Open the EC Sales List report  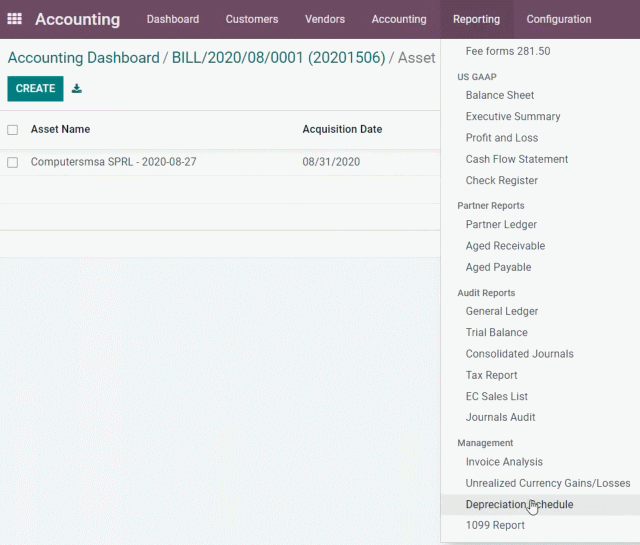(497, 396)
